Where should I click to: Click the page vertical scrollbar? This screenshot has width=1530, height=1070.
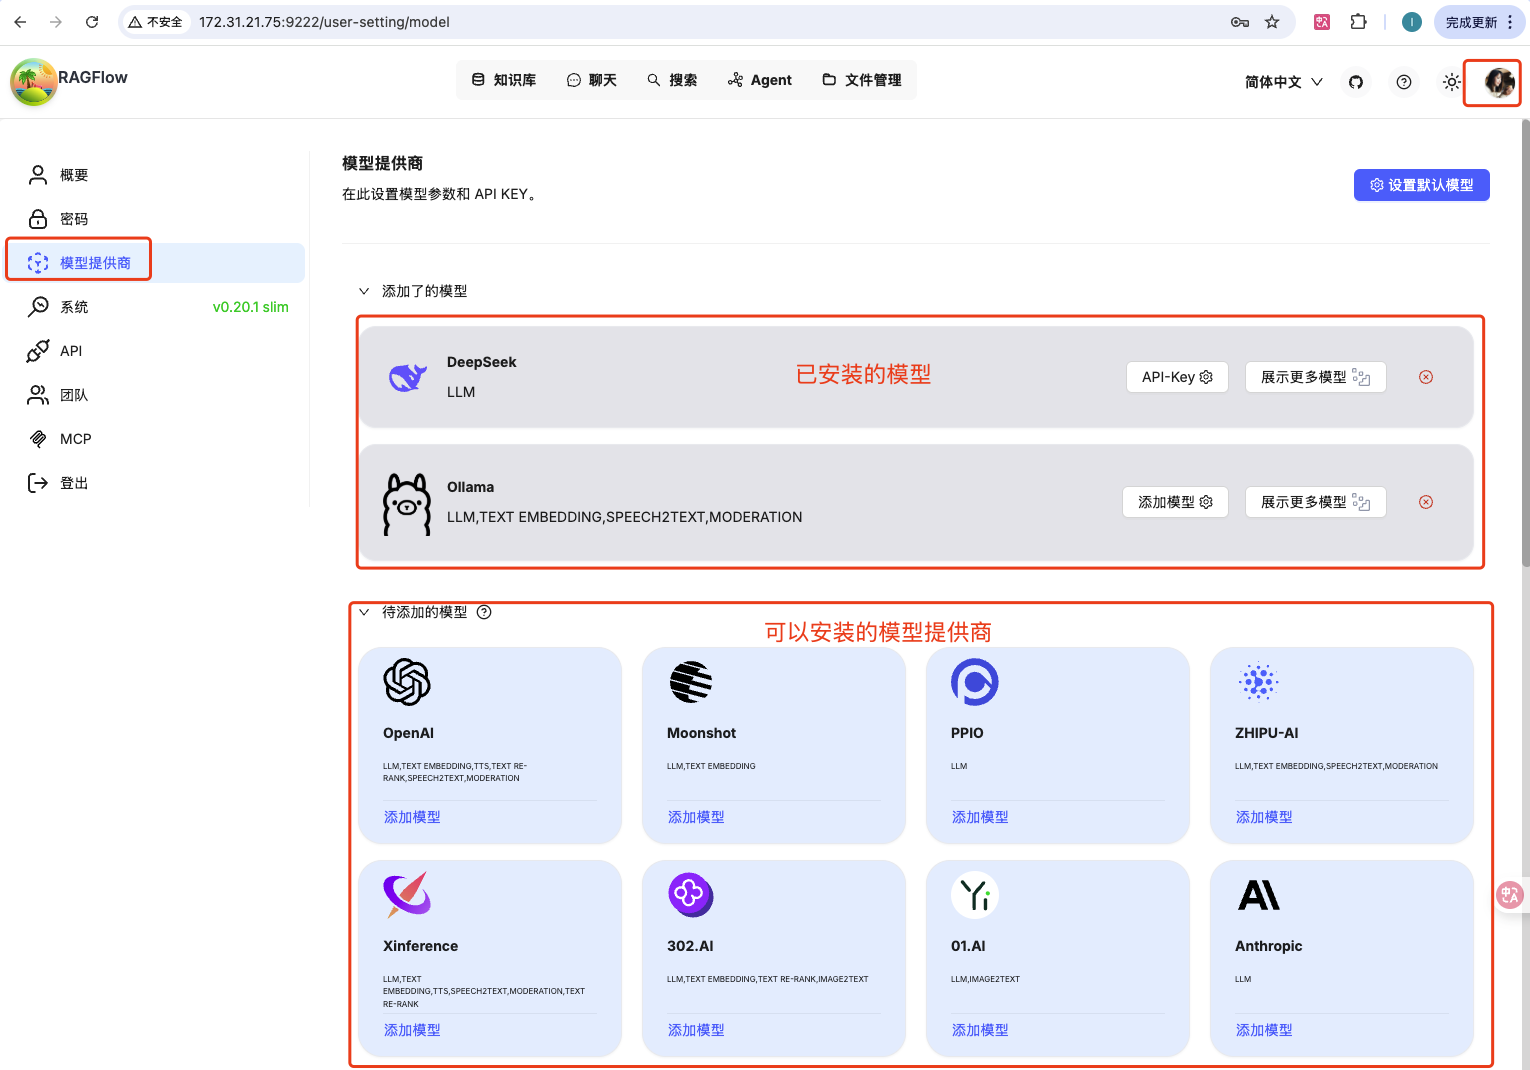[1524, 343]
